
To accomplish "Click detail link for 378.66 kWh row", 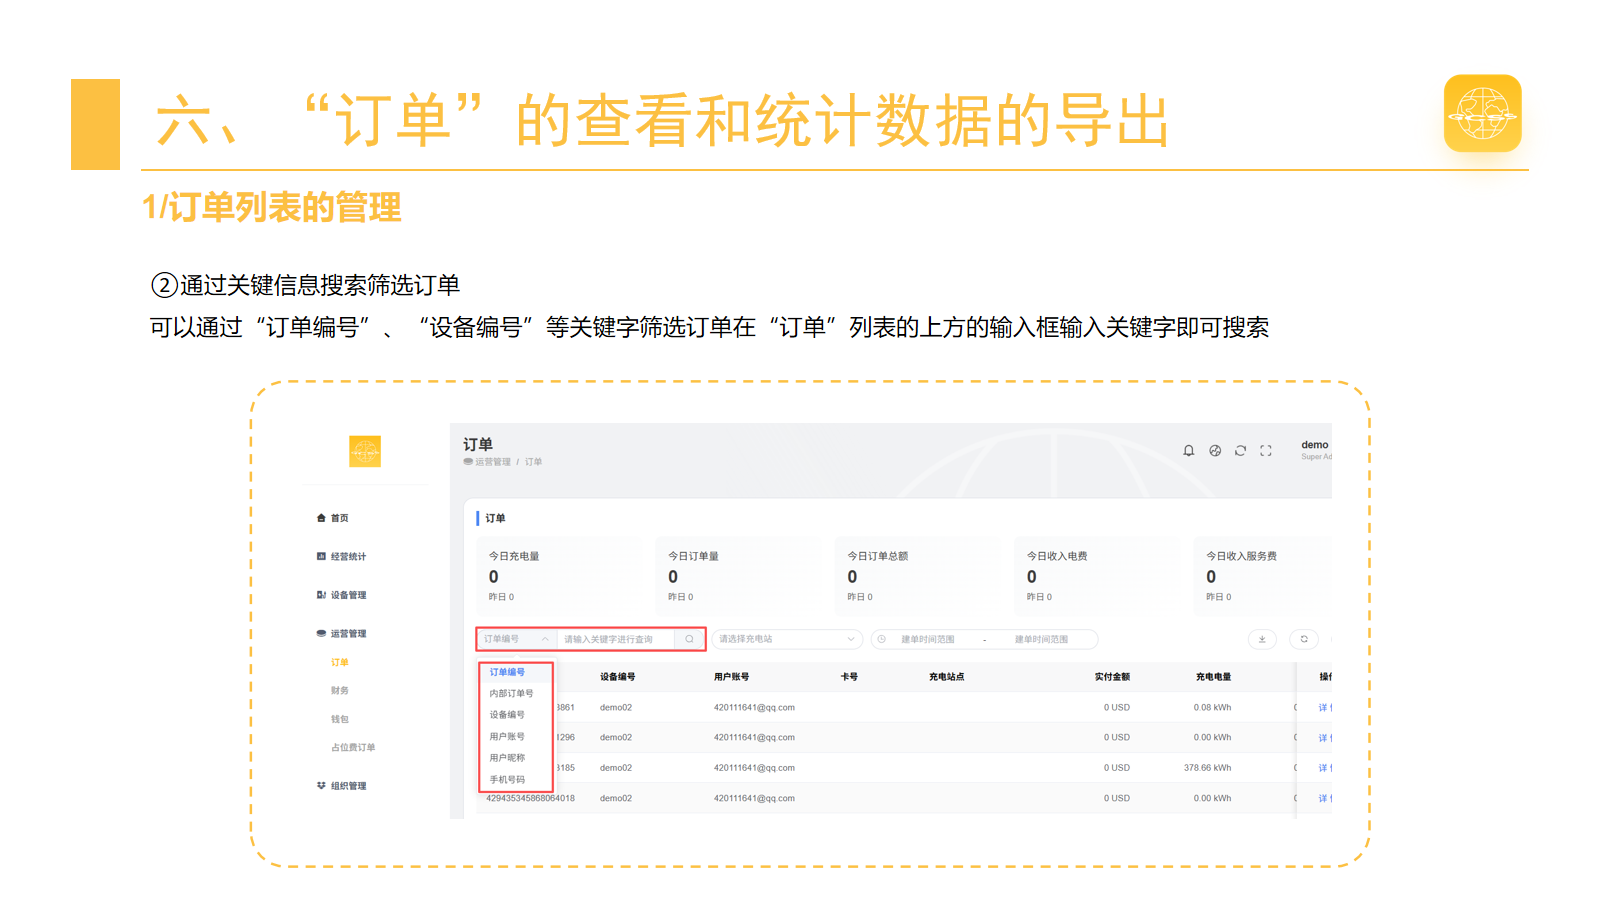I will 1324,768.
